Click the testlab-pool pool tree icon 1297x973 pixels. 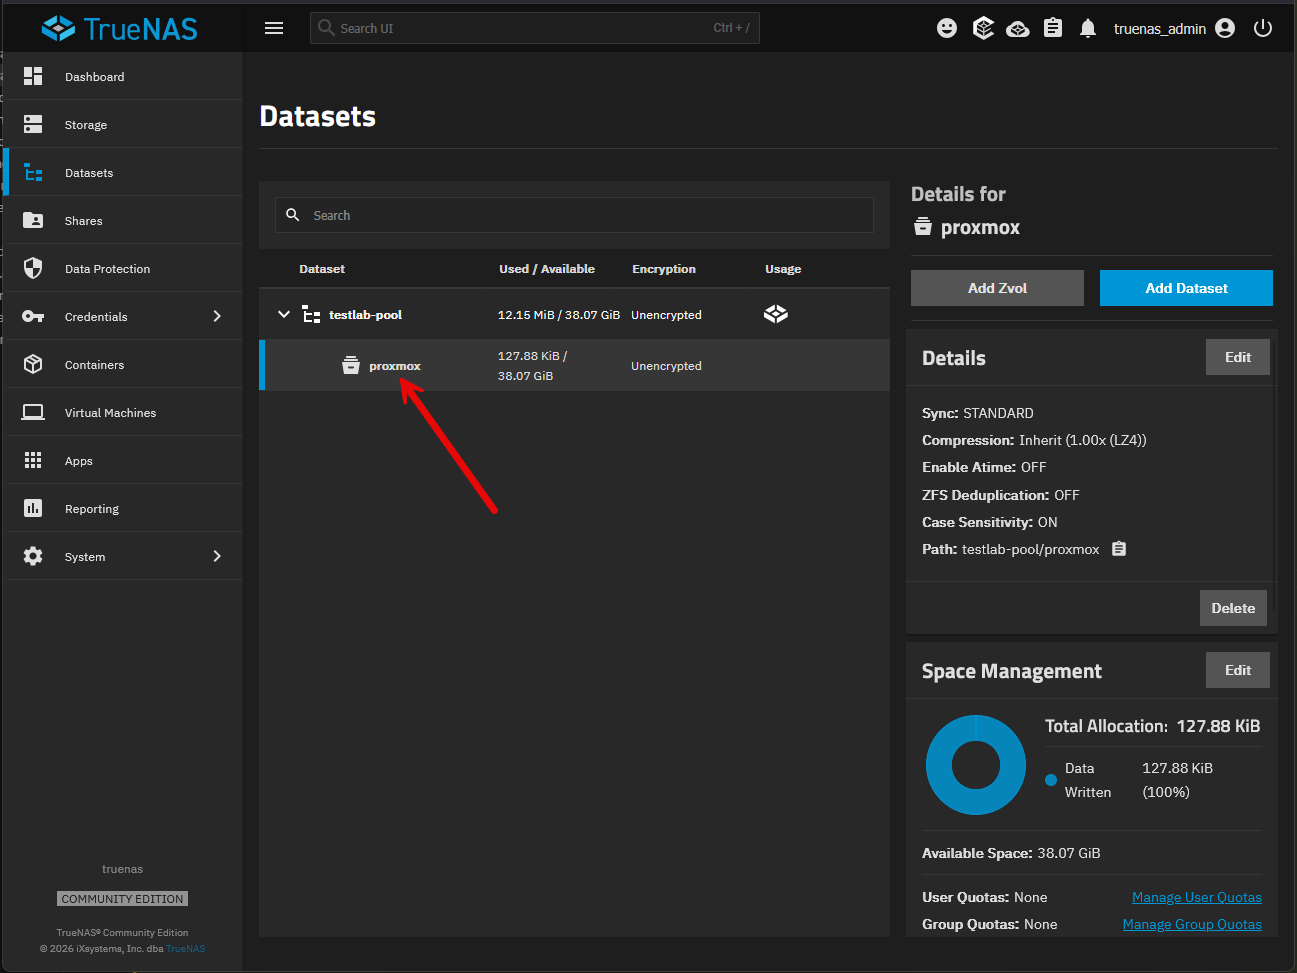tap(311, 314)
